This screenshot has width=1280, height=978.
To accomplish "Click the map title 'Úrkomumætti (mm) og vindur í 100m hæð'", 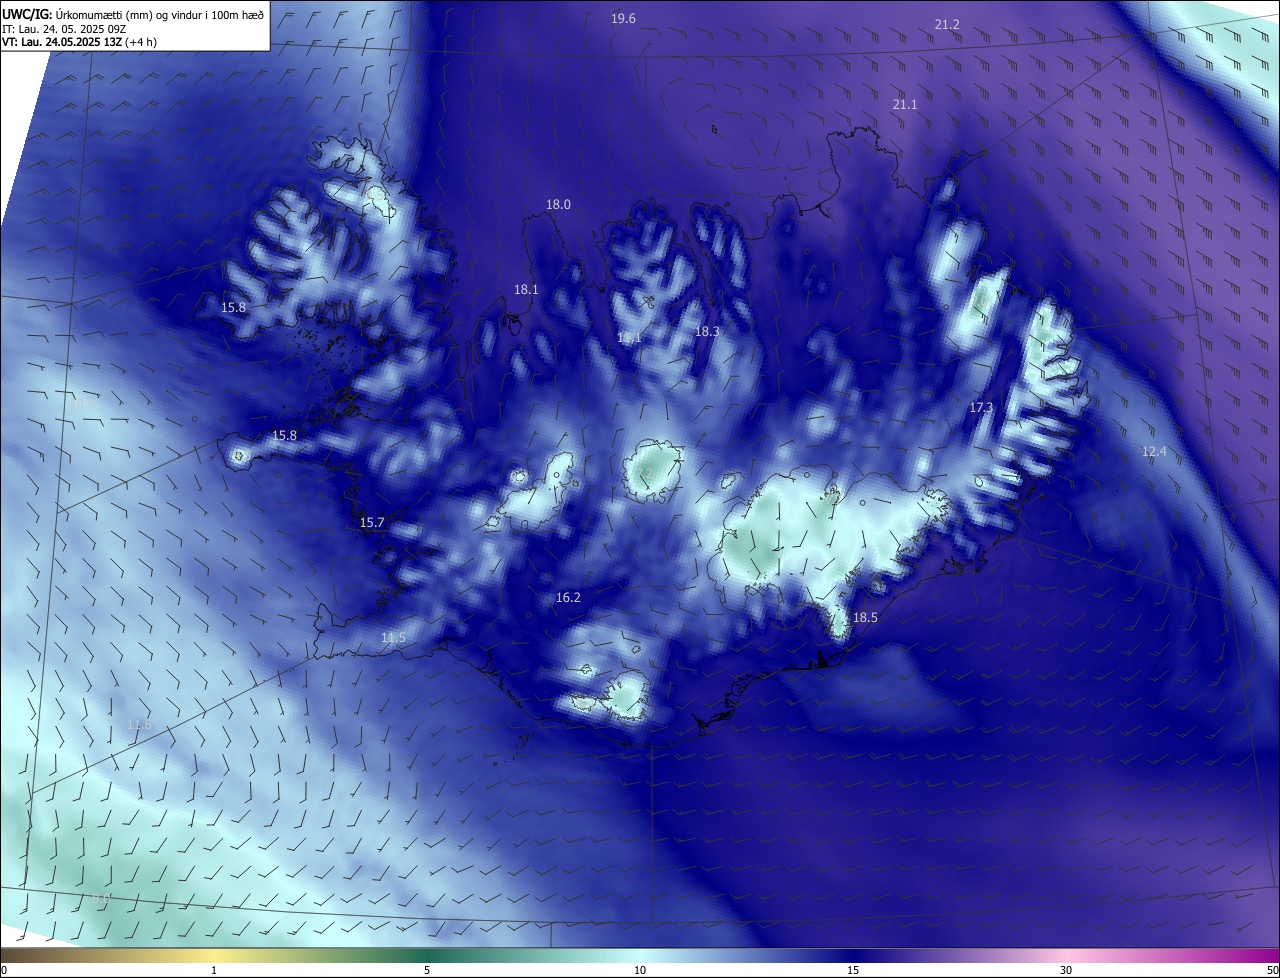I will (159, 13).
